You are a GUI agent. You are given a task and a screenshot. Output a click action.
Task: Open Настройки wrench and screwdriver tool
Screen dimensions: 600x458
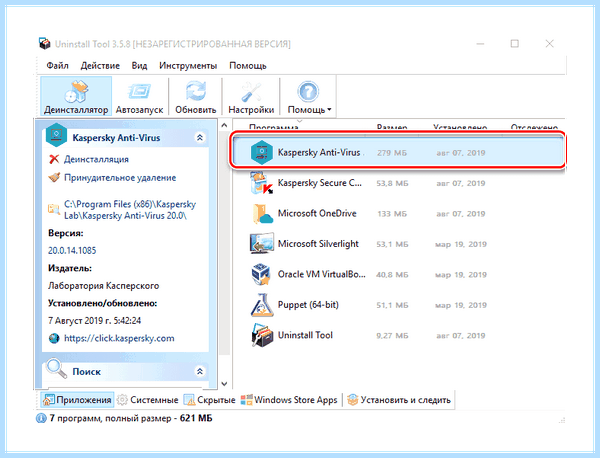point(251,96)
